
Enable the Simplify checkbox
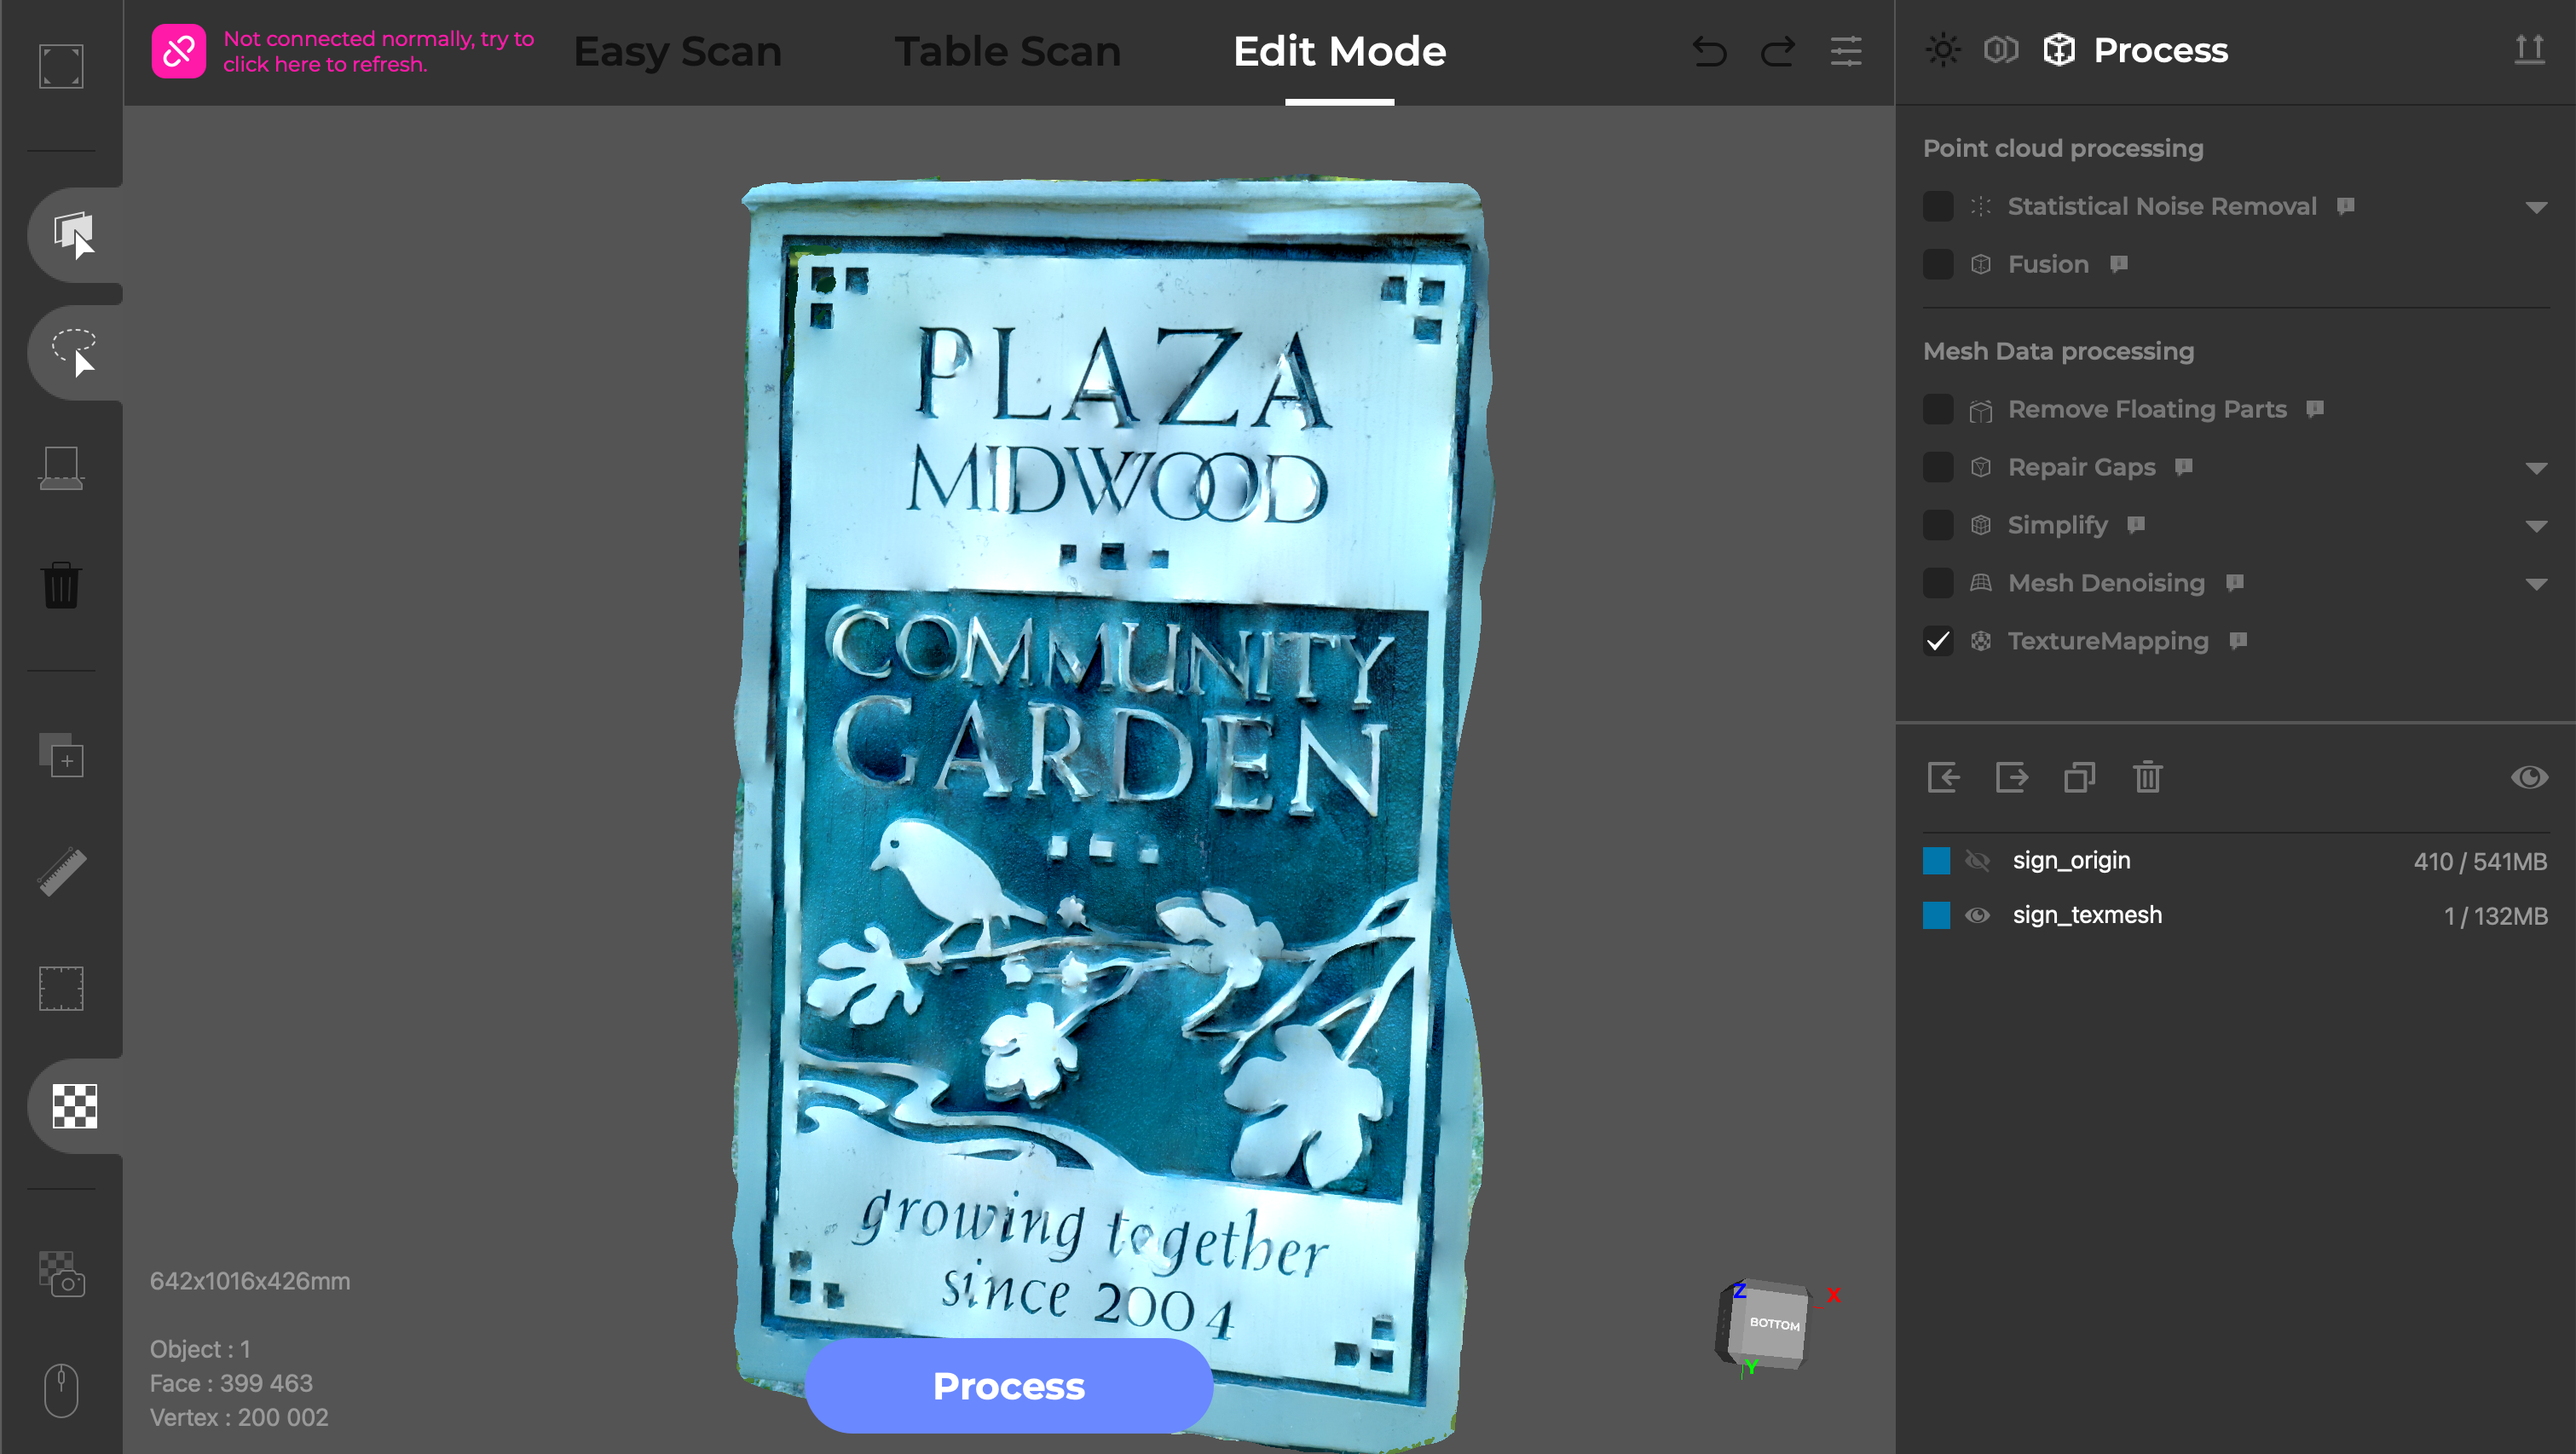pyautogui.click(x=1938, y=525)
